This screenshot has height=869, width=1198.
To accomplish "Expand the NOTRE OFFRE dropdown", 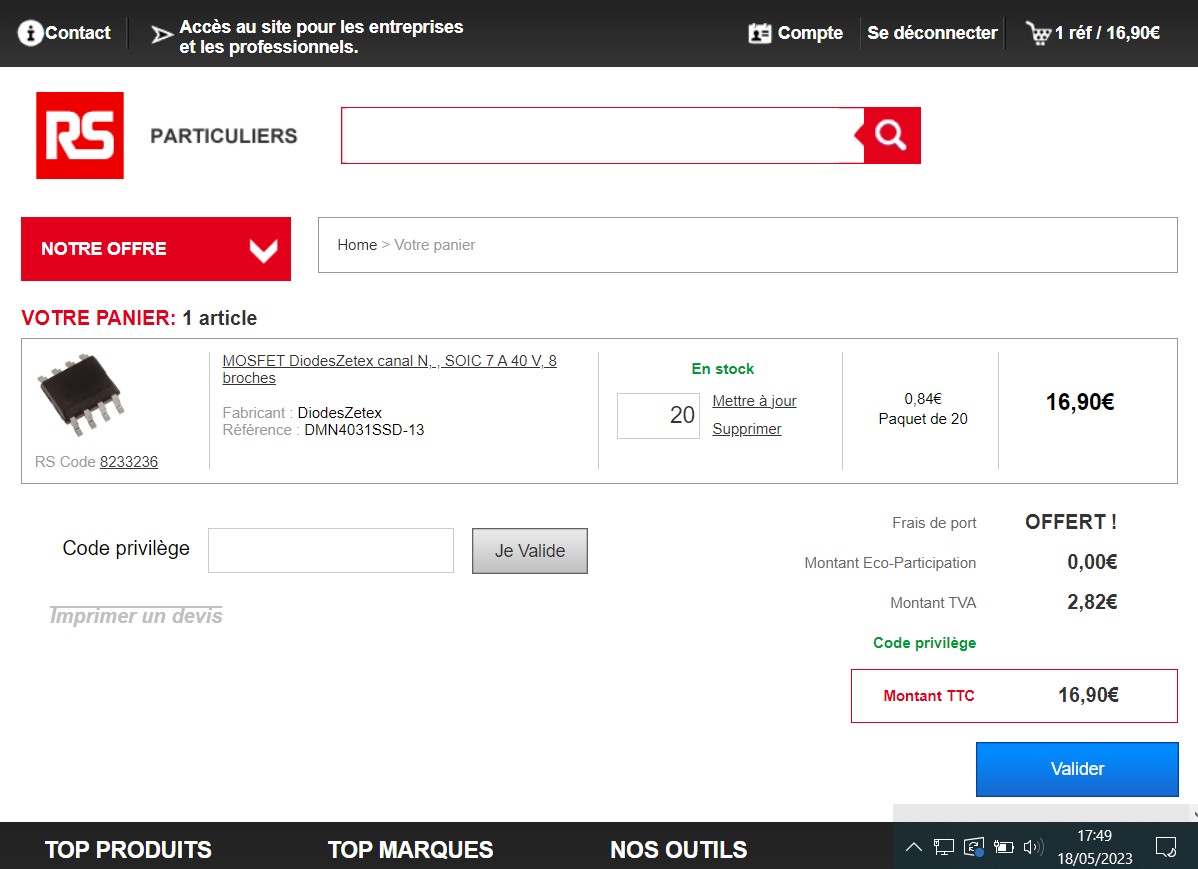I will coord(156,249).
